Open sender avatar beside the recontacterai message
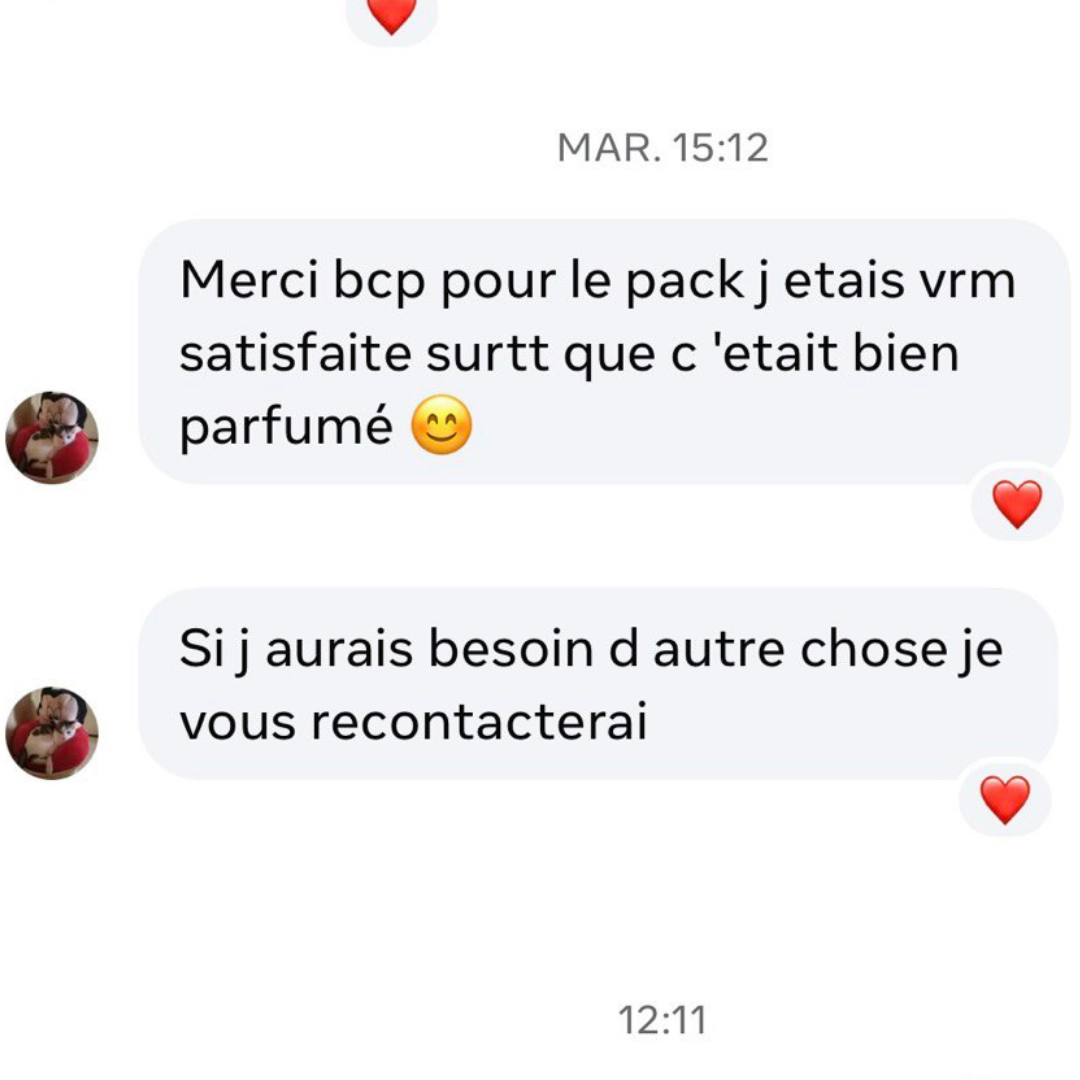Viewport: 1080px width, 1080px height. click(52, 733)
